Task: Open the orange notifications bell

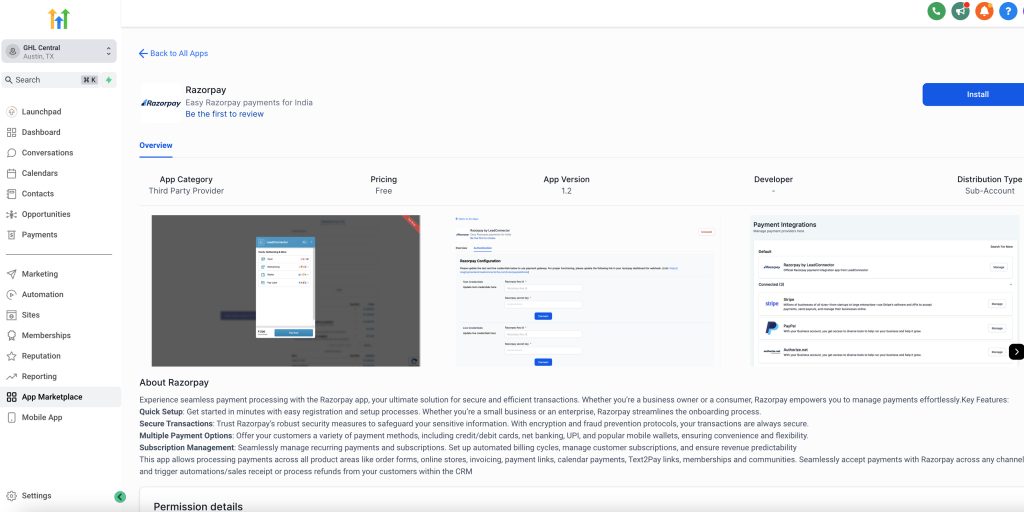Action: pyautogui.click(x=984, y=11)
